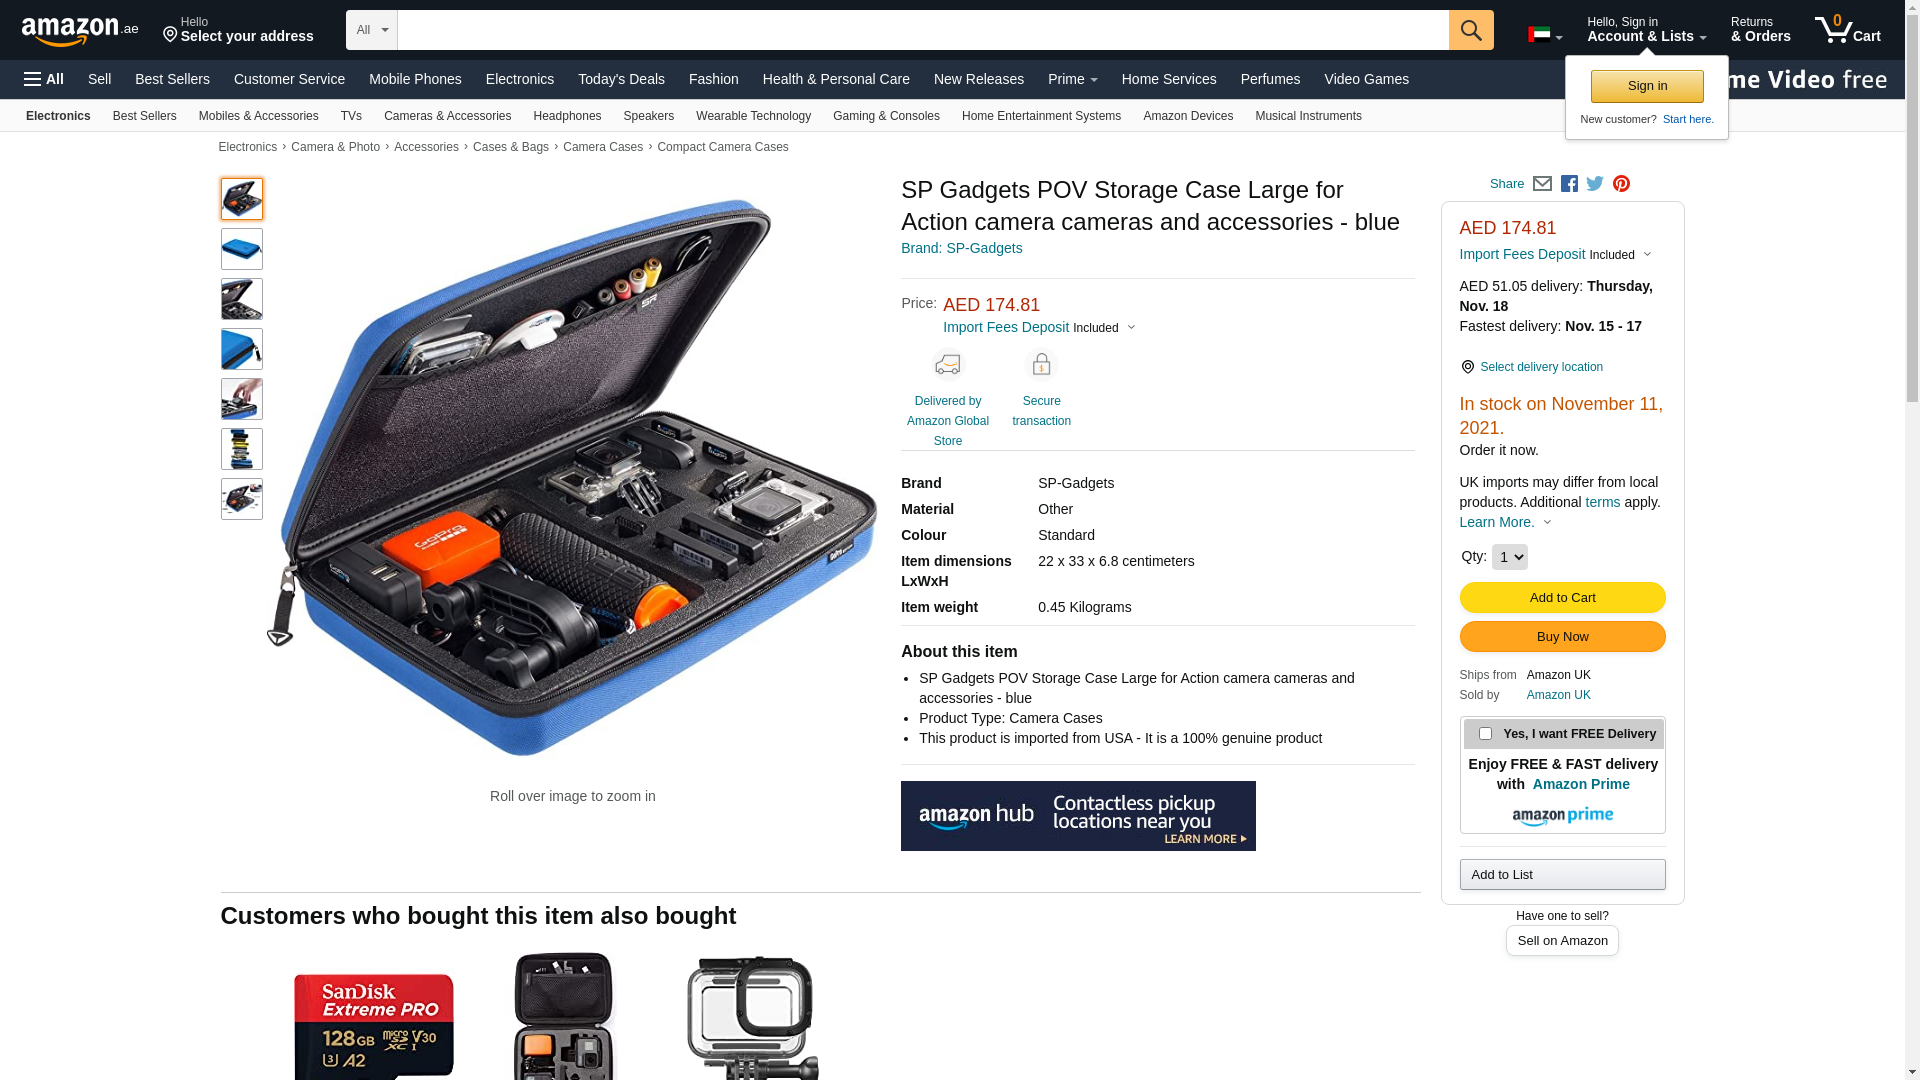Screen dimensions: 1920x1080
Task: Share product on Twitter icon
Action: 1595,184
